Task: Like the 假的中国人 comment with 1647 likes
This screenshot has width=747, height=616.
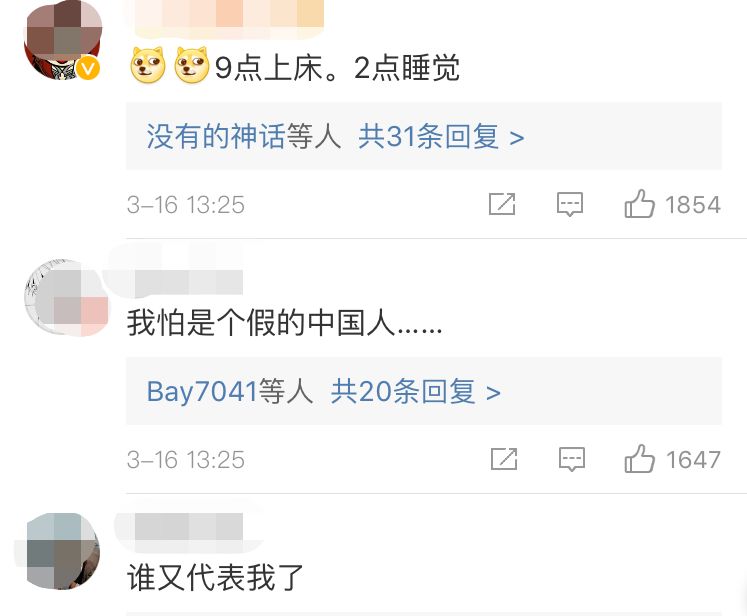Action: 639,459
